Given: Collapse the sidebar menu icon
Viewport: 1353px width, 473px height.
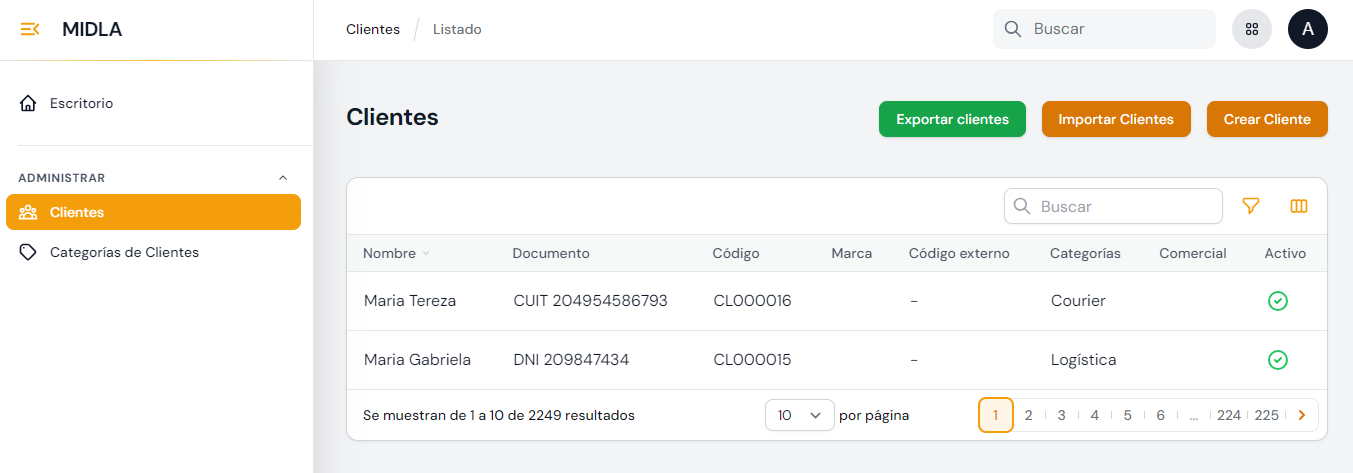Looking at the screenshot, I should (x=30, y=29).
